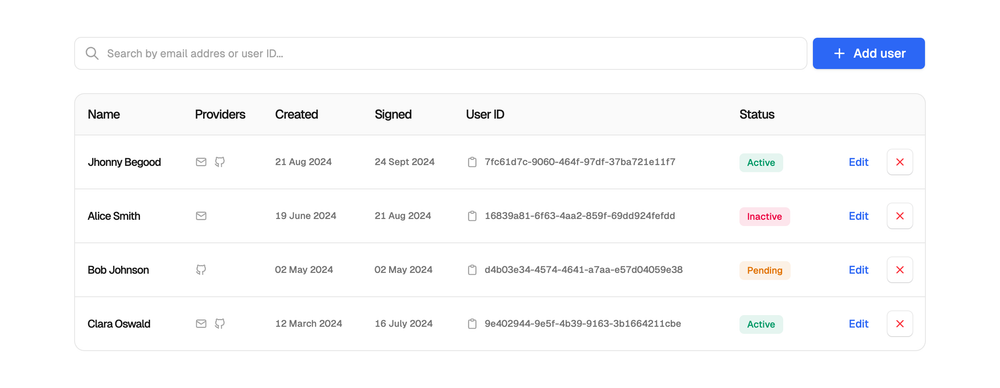Click the Add user button
1000x388 pixels.
(869, 54)
